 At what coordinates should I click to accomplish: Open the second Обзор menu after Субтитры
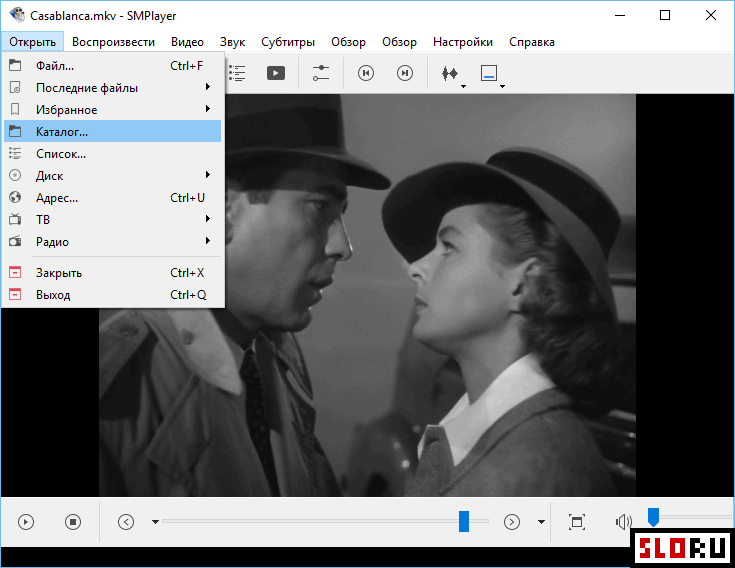399,42
